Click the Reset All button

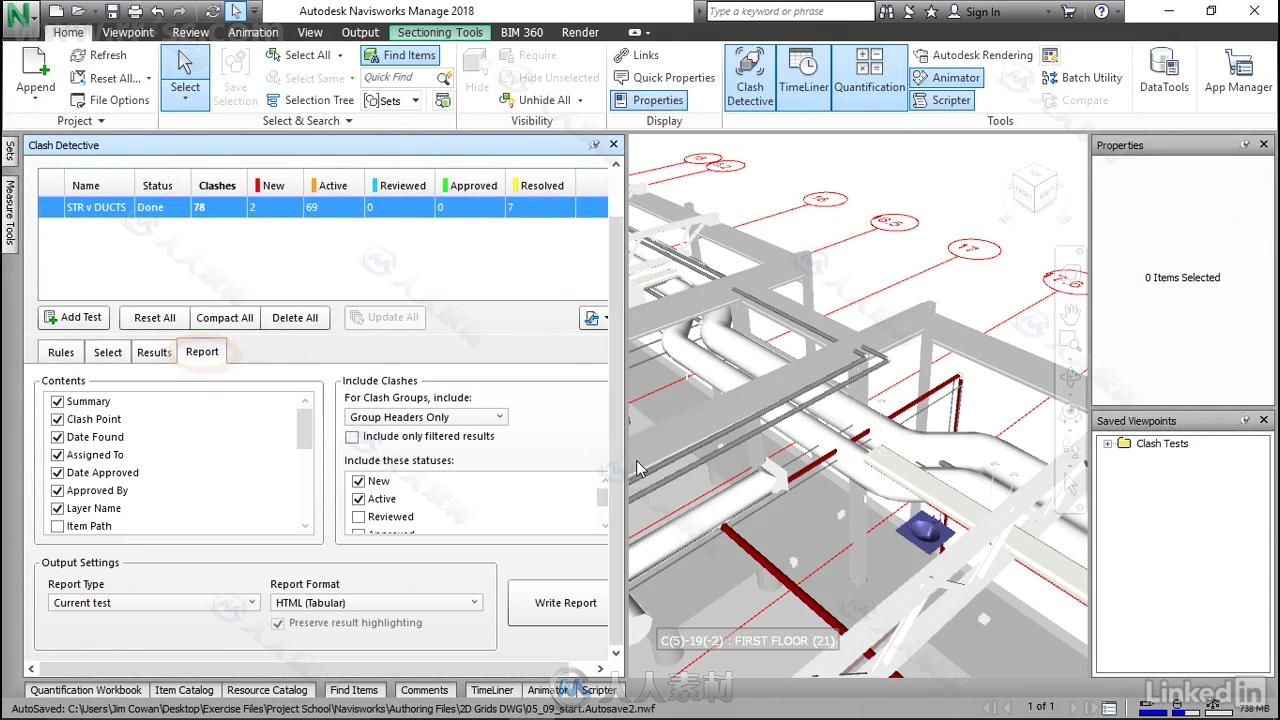(155, 318)
